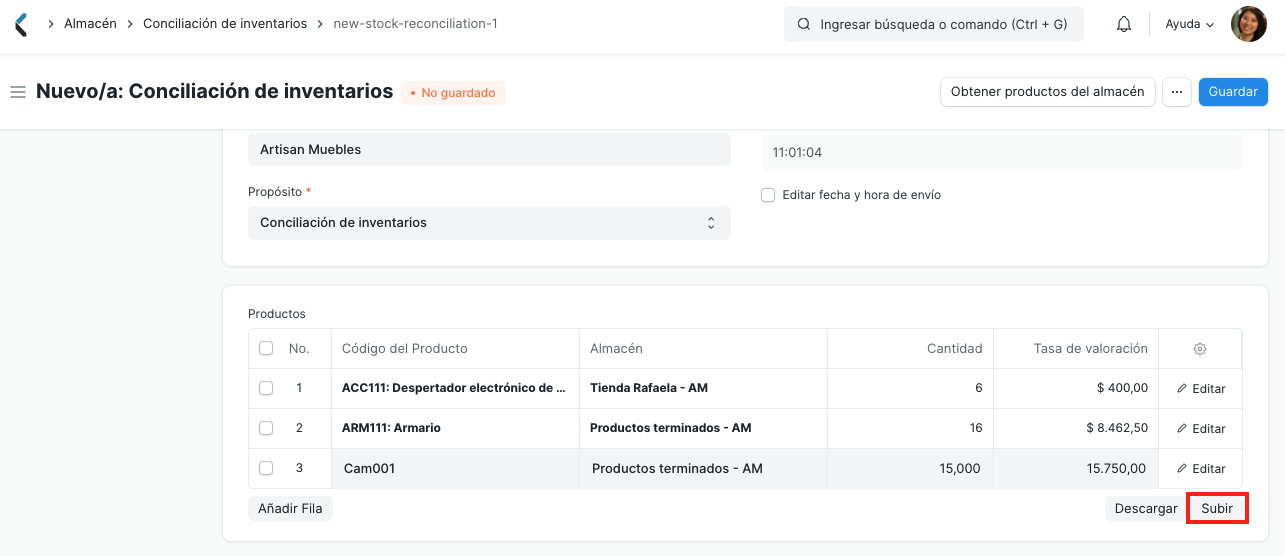The width and height of the screenshot is (1285, 556).
Task: Click the 15.750,00 valuation rate cell
Action: coord(1076,468)
